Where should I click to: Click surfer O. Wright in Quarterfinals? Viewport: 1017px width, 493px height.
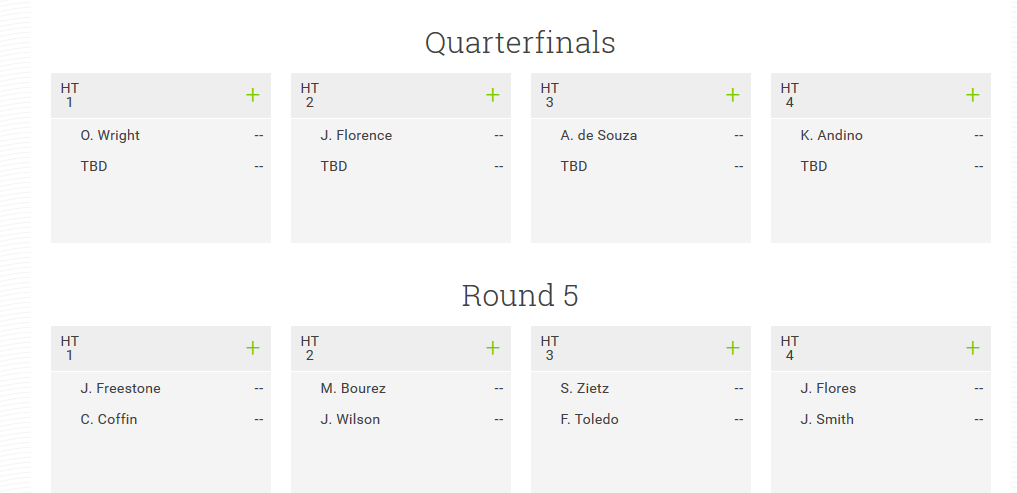[110, 136]
